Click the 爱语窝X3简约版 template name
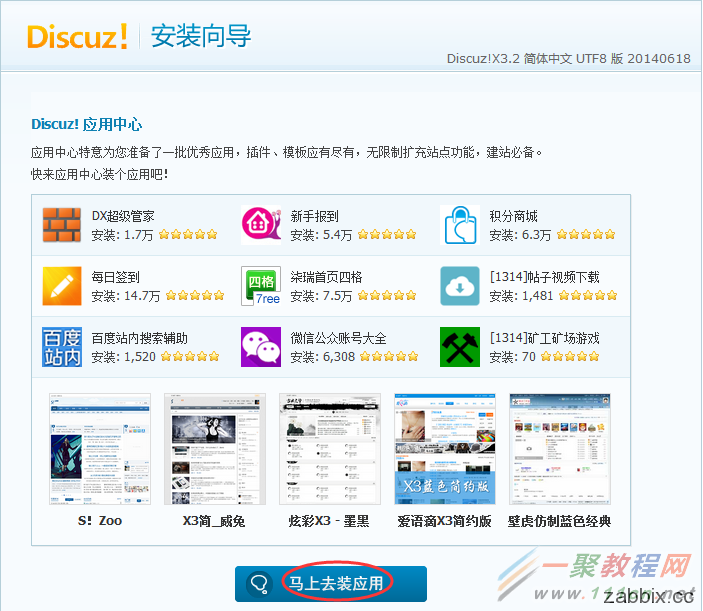This screenshot has width=703, height=611. pyautogui.click(x=444, y=521)
